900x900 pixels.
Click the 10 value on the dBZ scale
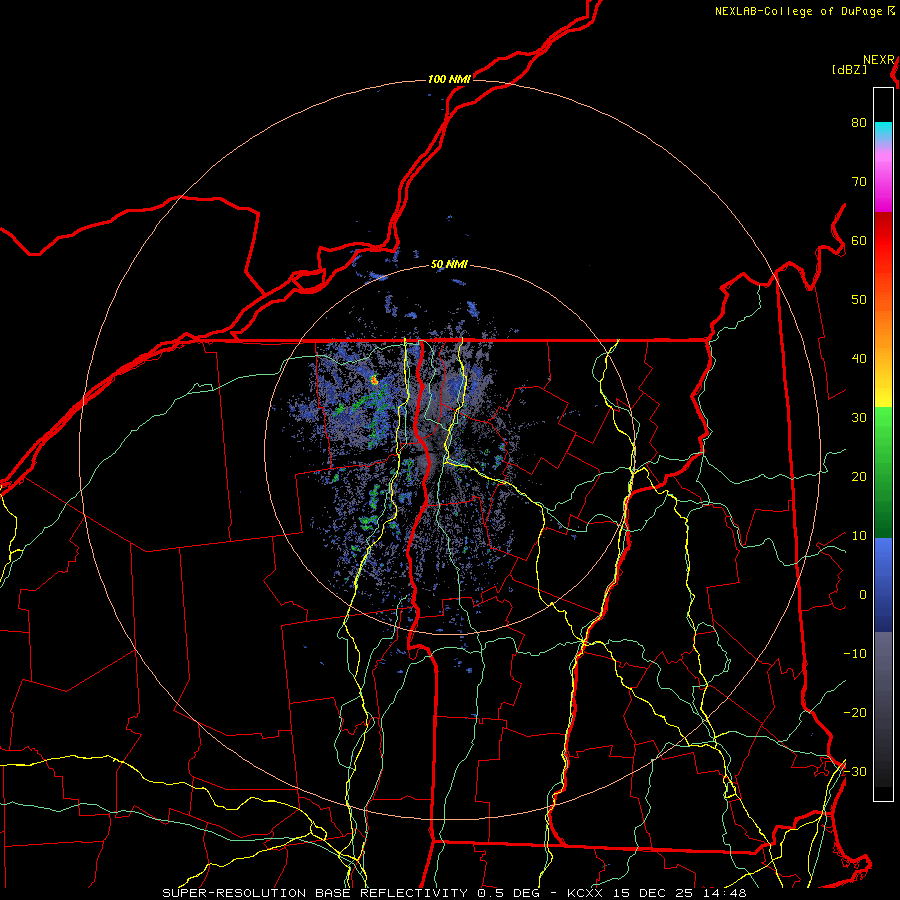(859, 536)
